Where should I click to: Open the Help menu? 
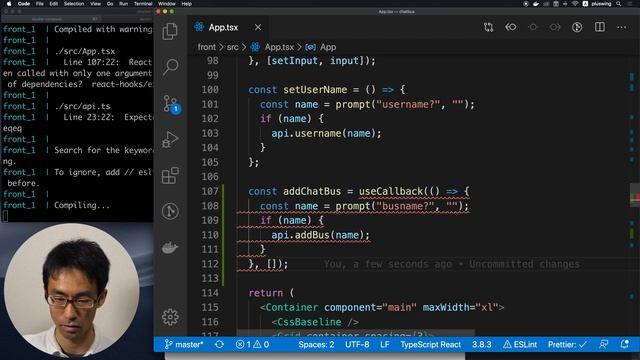point(187,4)
